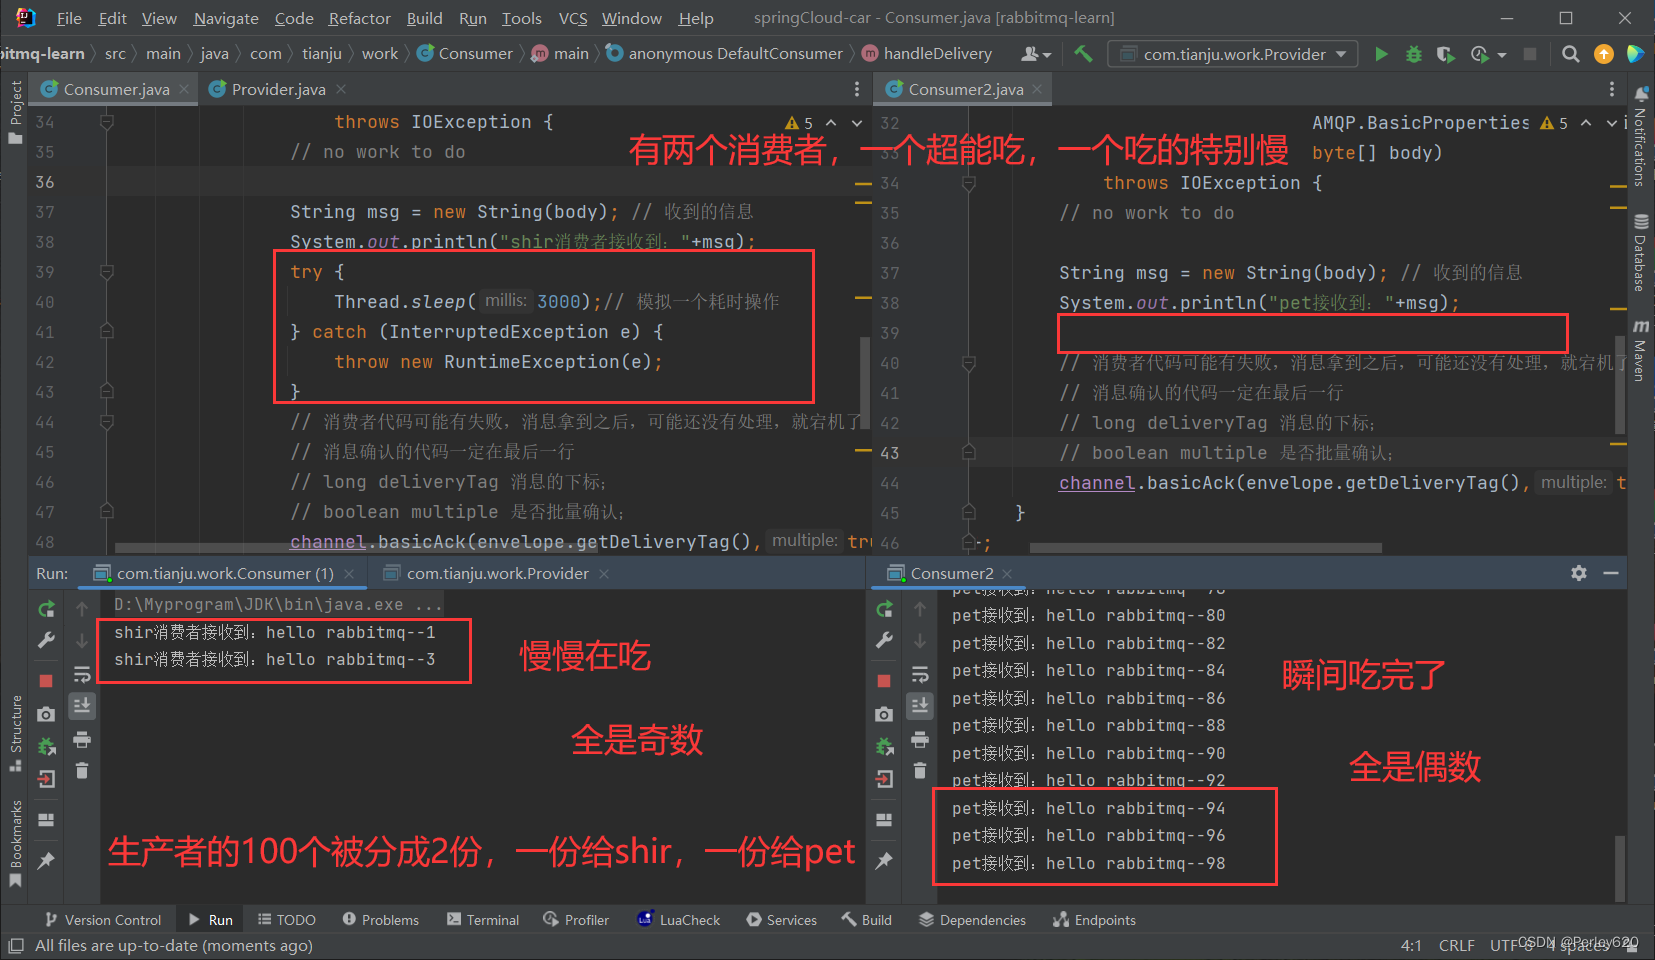This screenshot has width=1655, height=960.
Task: Switch to the Provider.java editor tab
Action: pos(278,89)
